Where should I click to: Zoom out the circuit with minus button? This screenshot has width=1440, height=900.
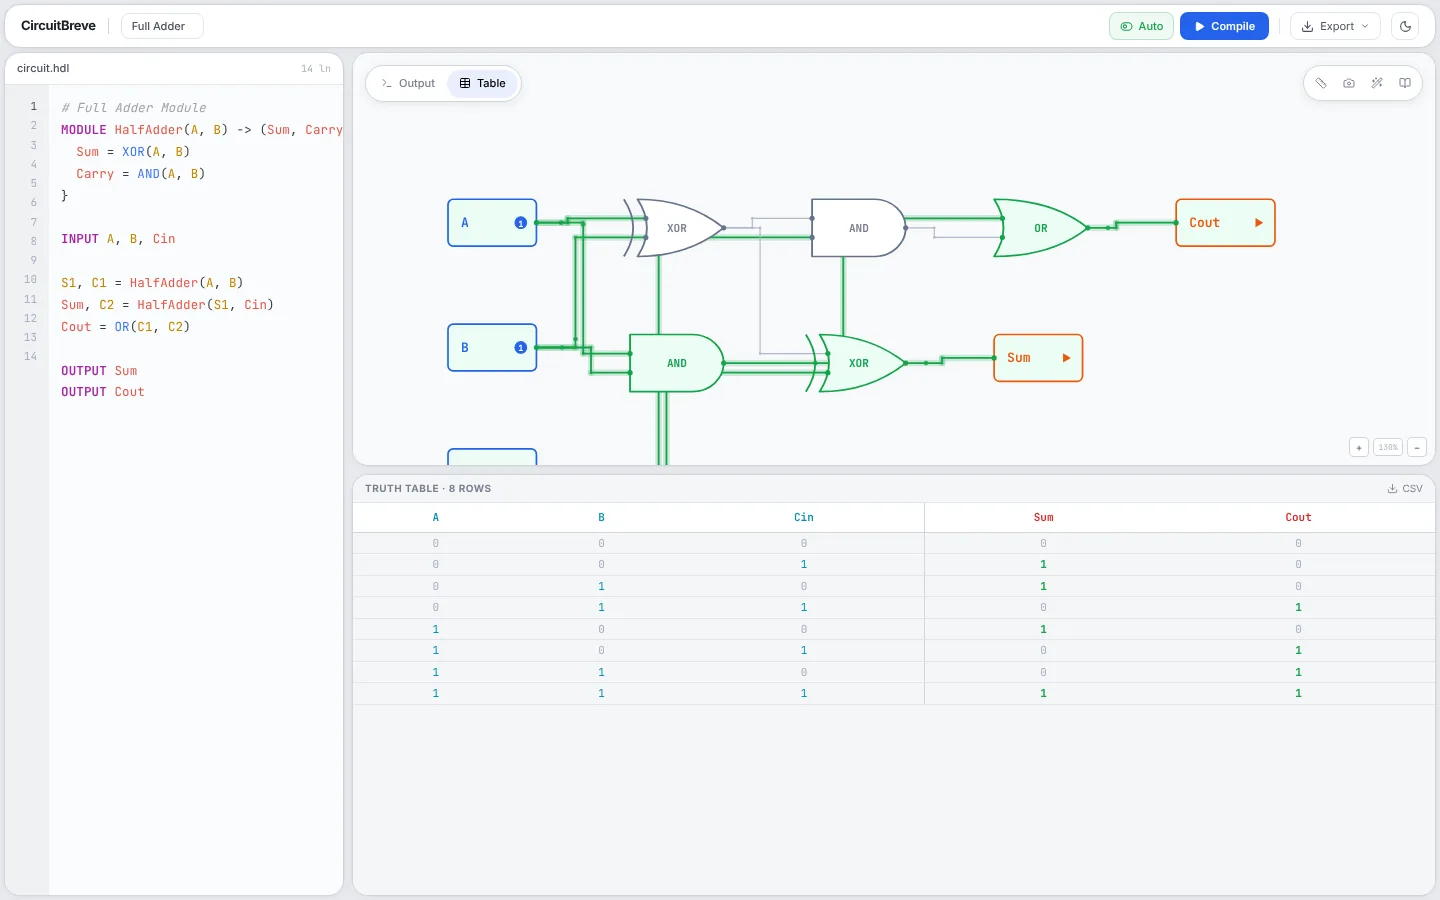point(1417,447)
